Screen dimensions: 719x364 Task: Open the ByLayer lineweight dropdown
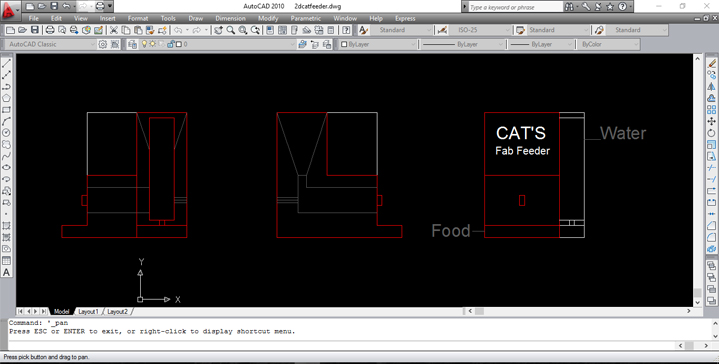click(541, 44)
